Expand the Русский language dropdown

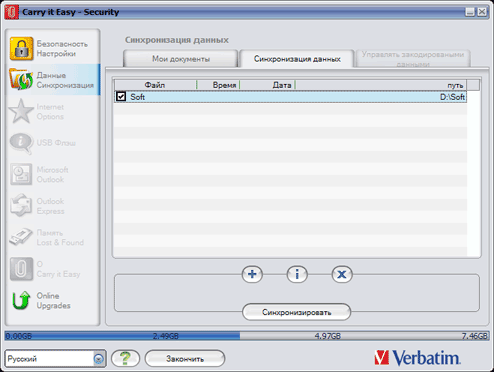pos(99,359)
